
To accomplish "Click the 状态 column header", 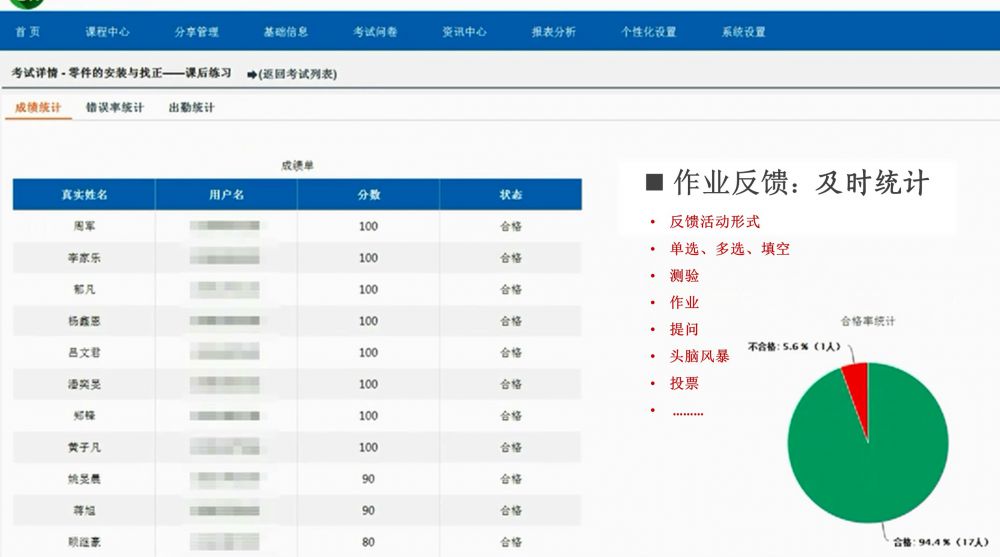I will [510, 195].
